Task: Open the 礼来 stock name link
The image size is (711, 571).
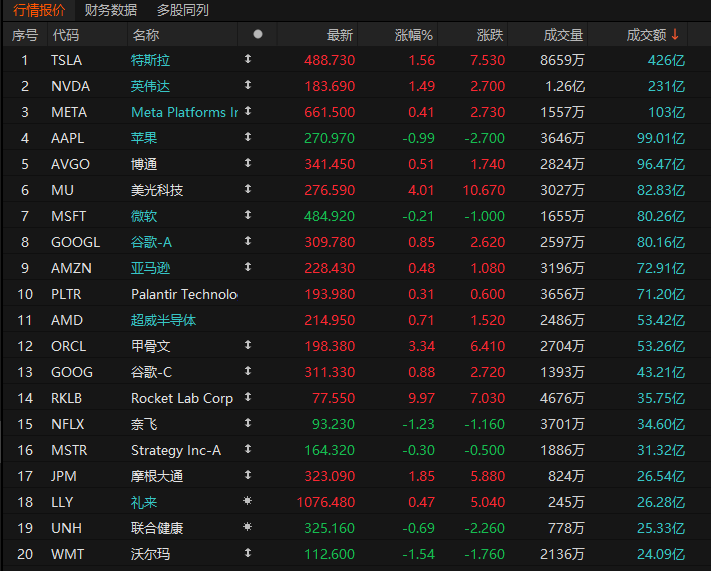Action: [x=144, y=502]
